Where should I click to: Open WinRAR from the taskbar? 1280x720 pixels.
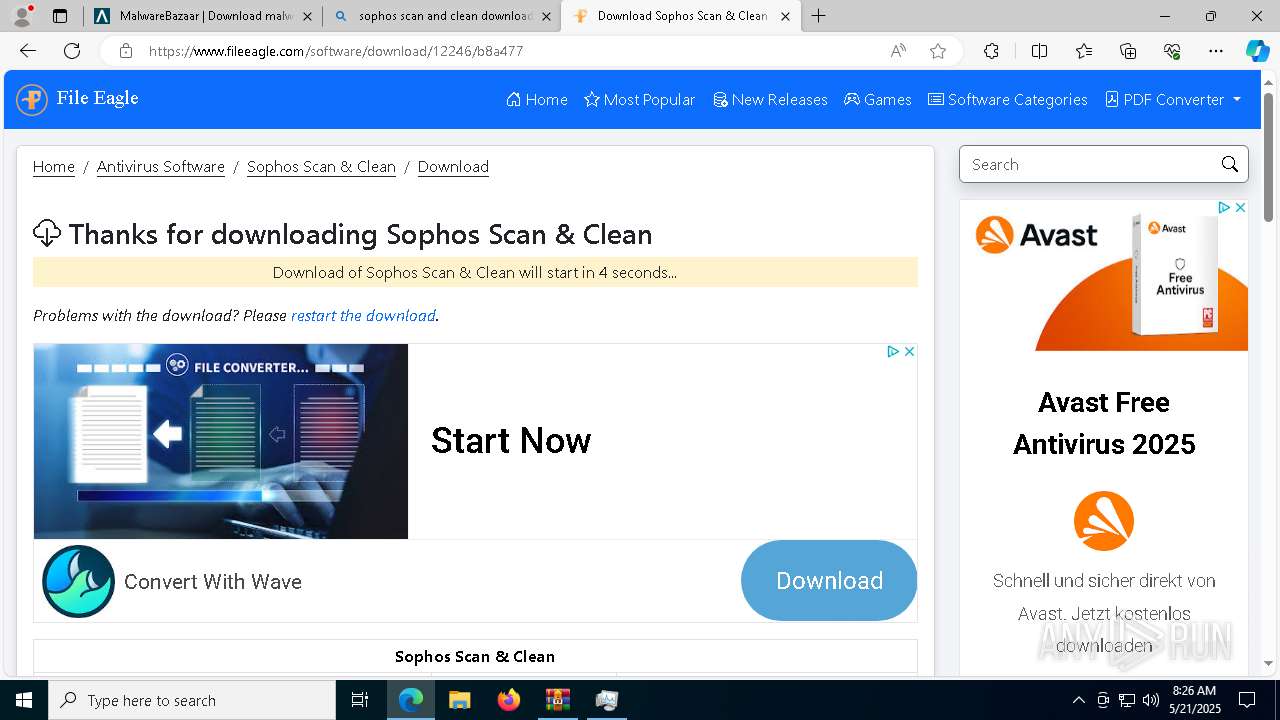[x=557, y=700]
